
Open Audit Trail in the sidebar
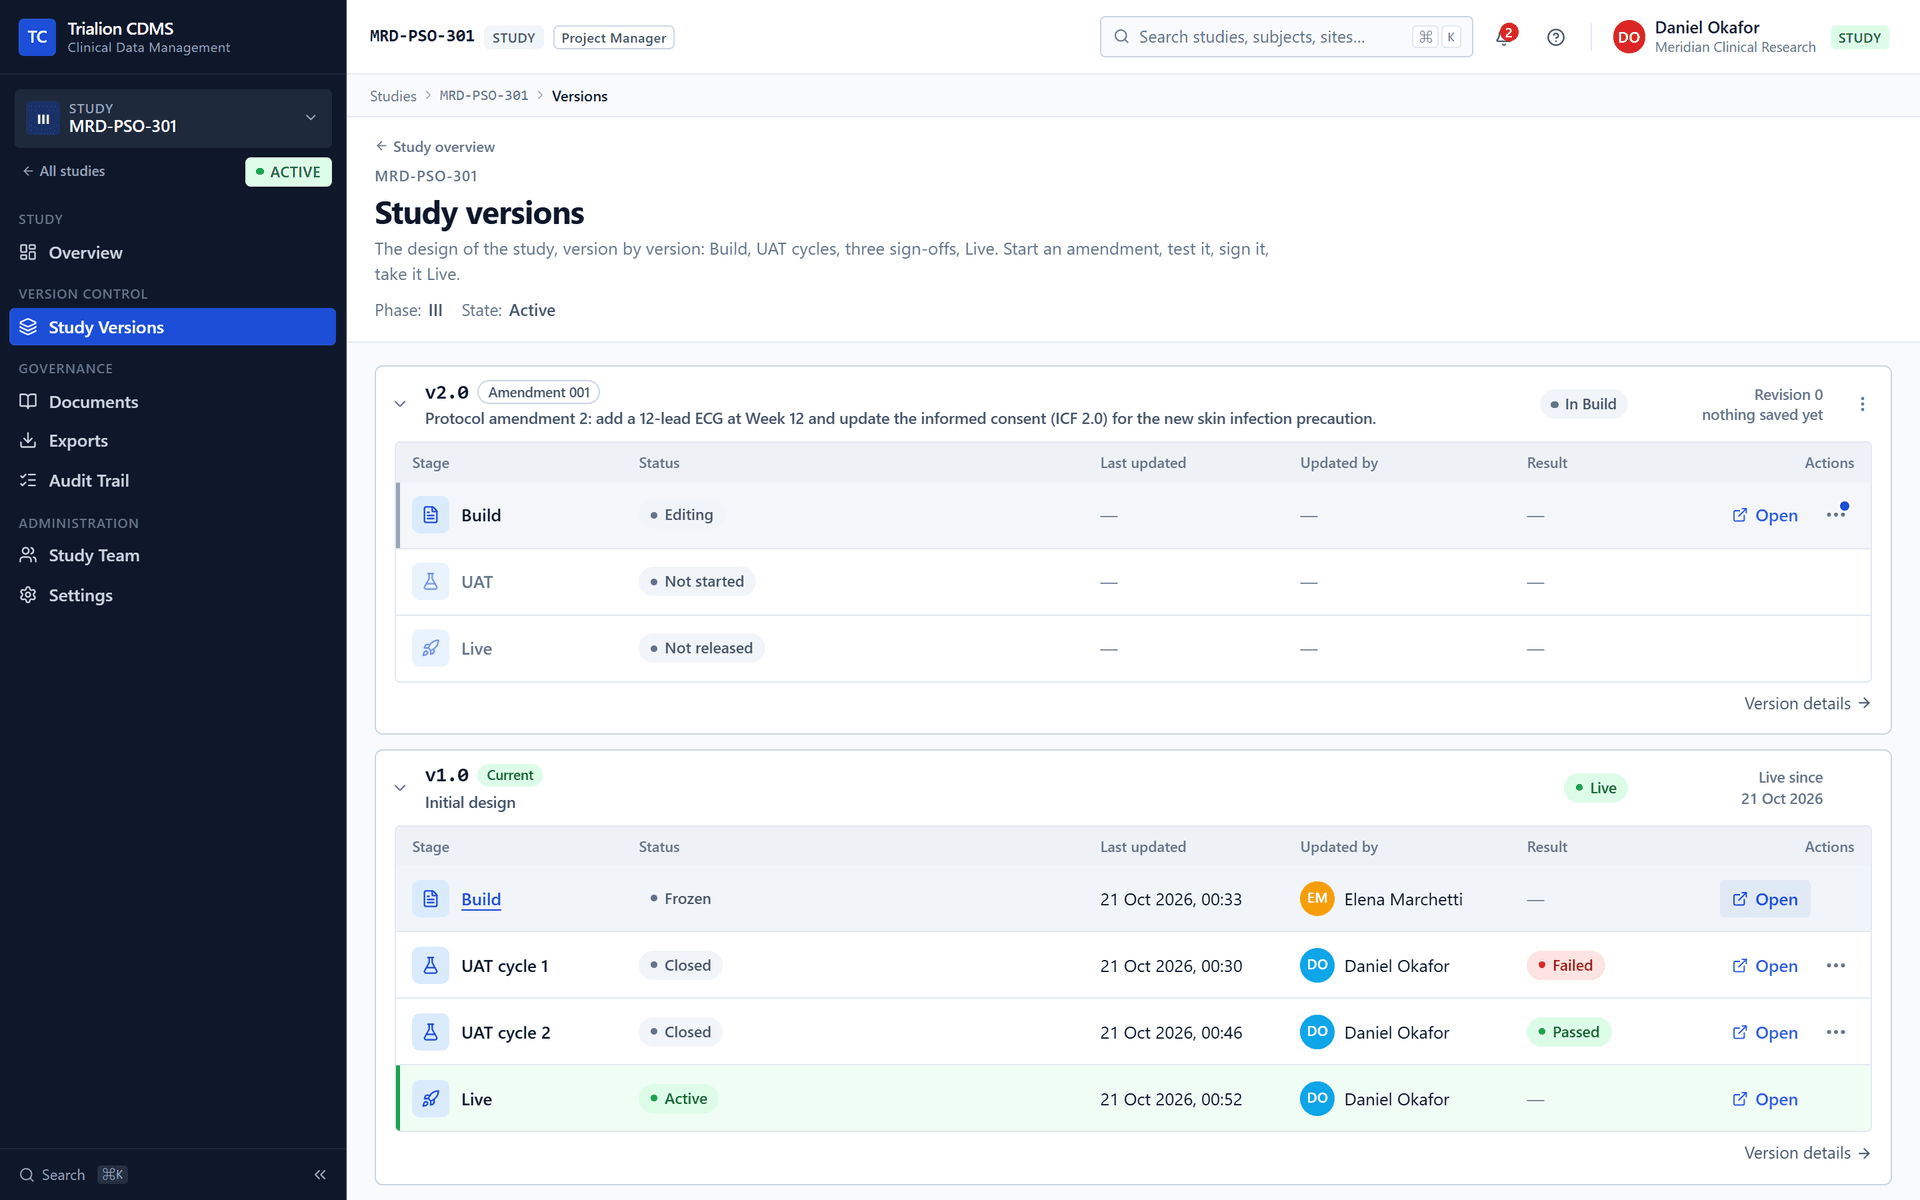pos(172,481)
